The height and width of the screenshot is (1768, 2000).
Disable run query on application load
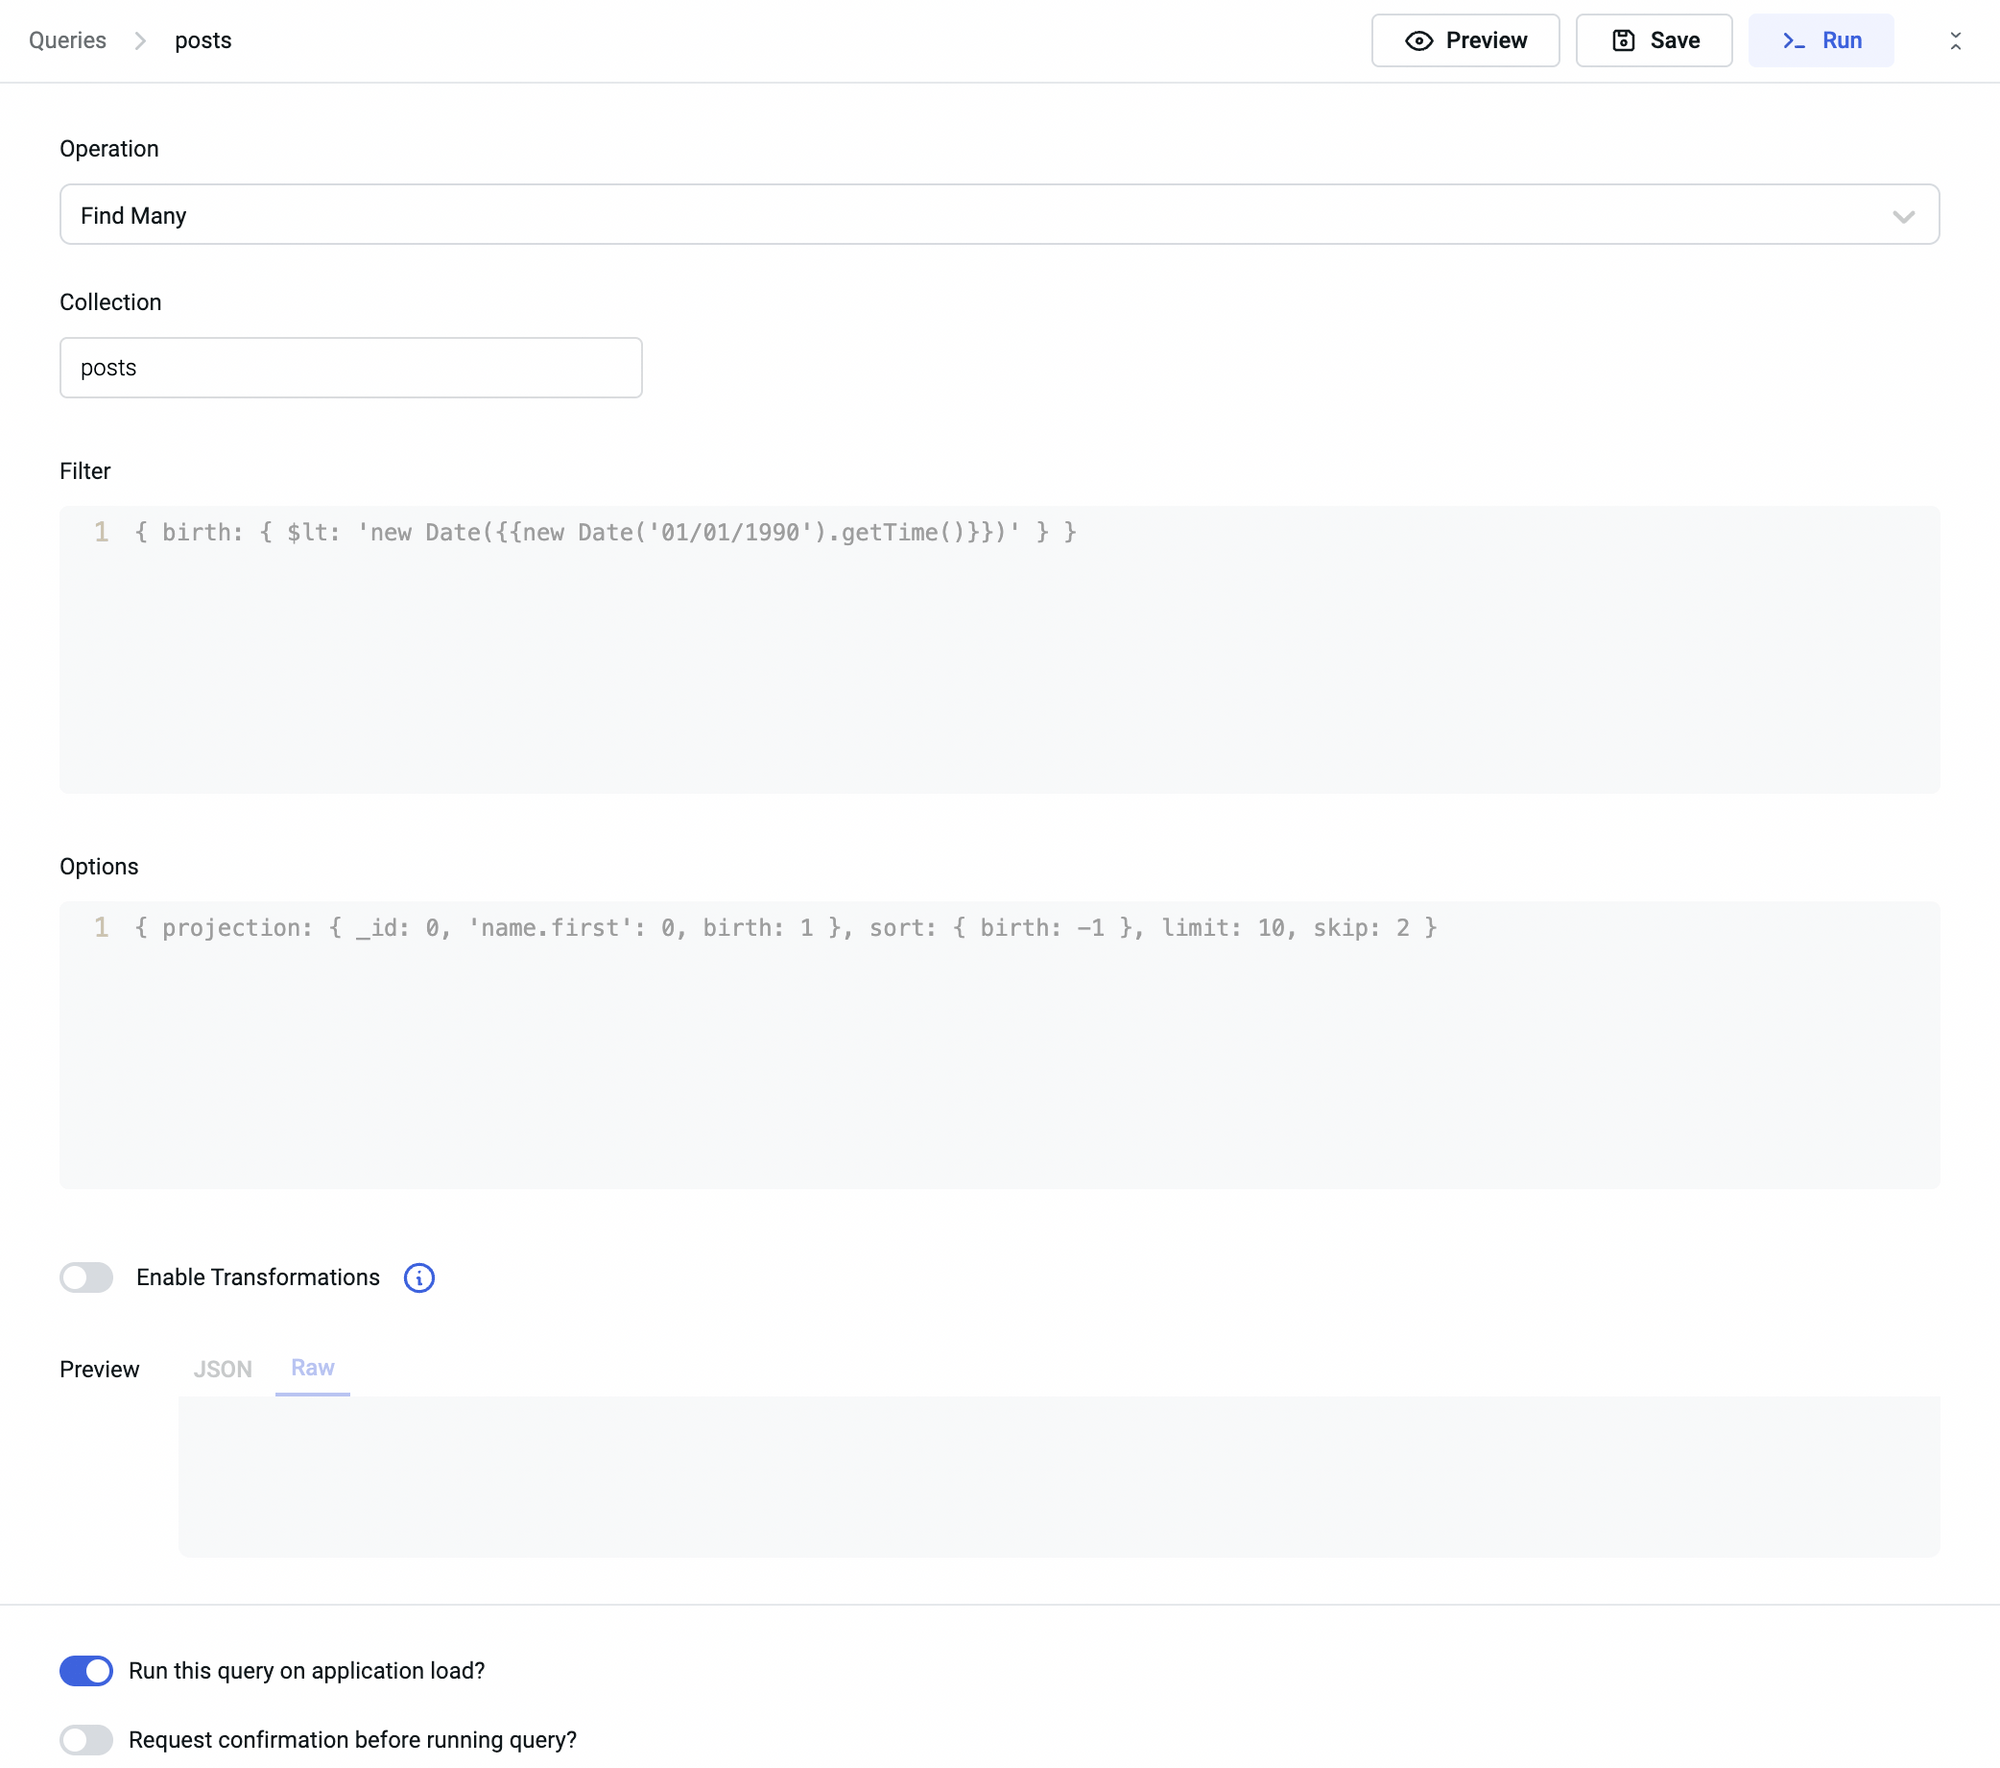coord(87,1670)
